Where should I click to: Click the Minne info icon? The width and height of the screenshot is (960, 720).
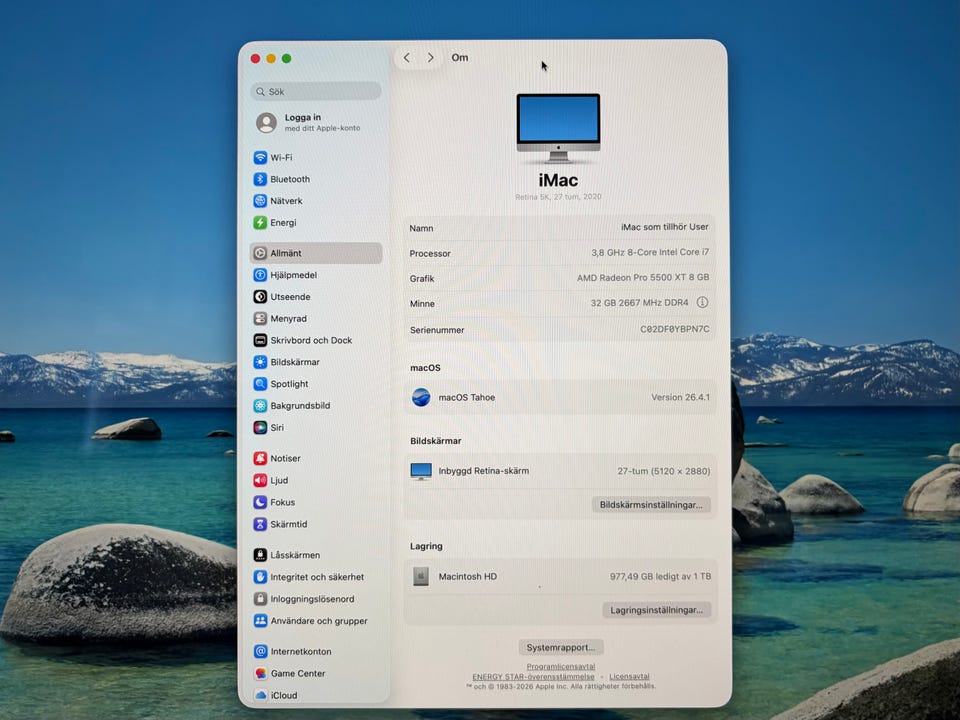tap(702, 303)
